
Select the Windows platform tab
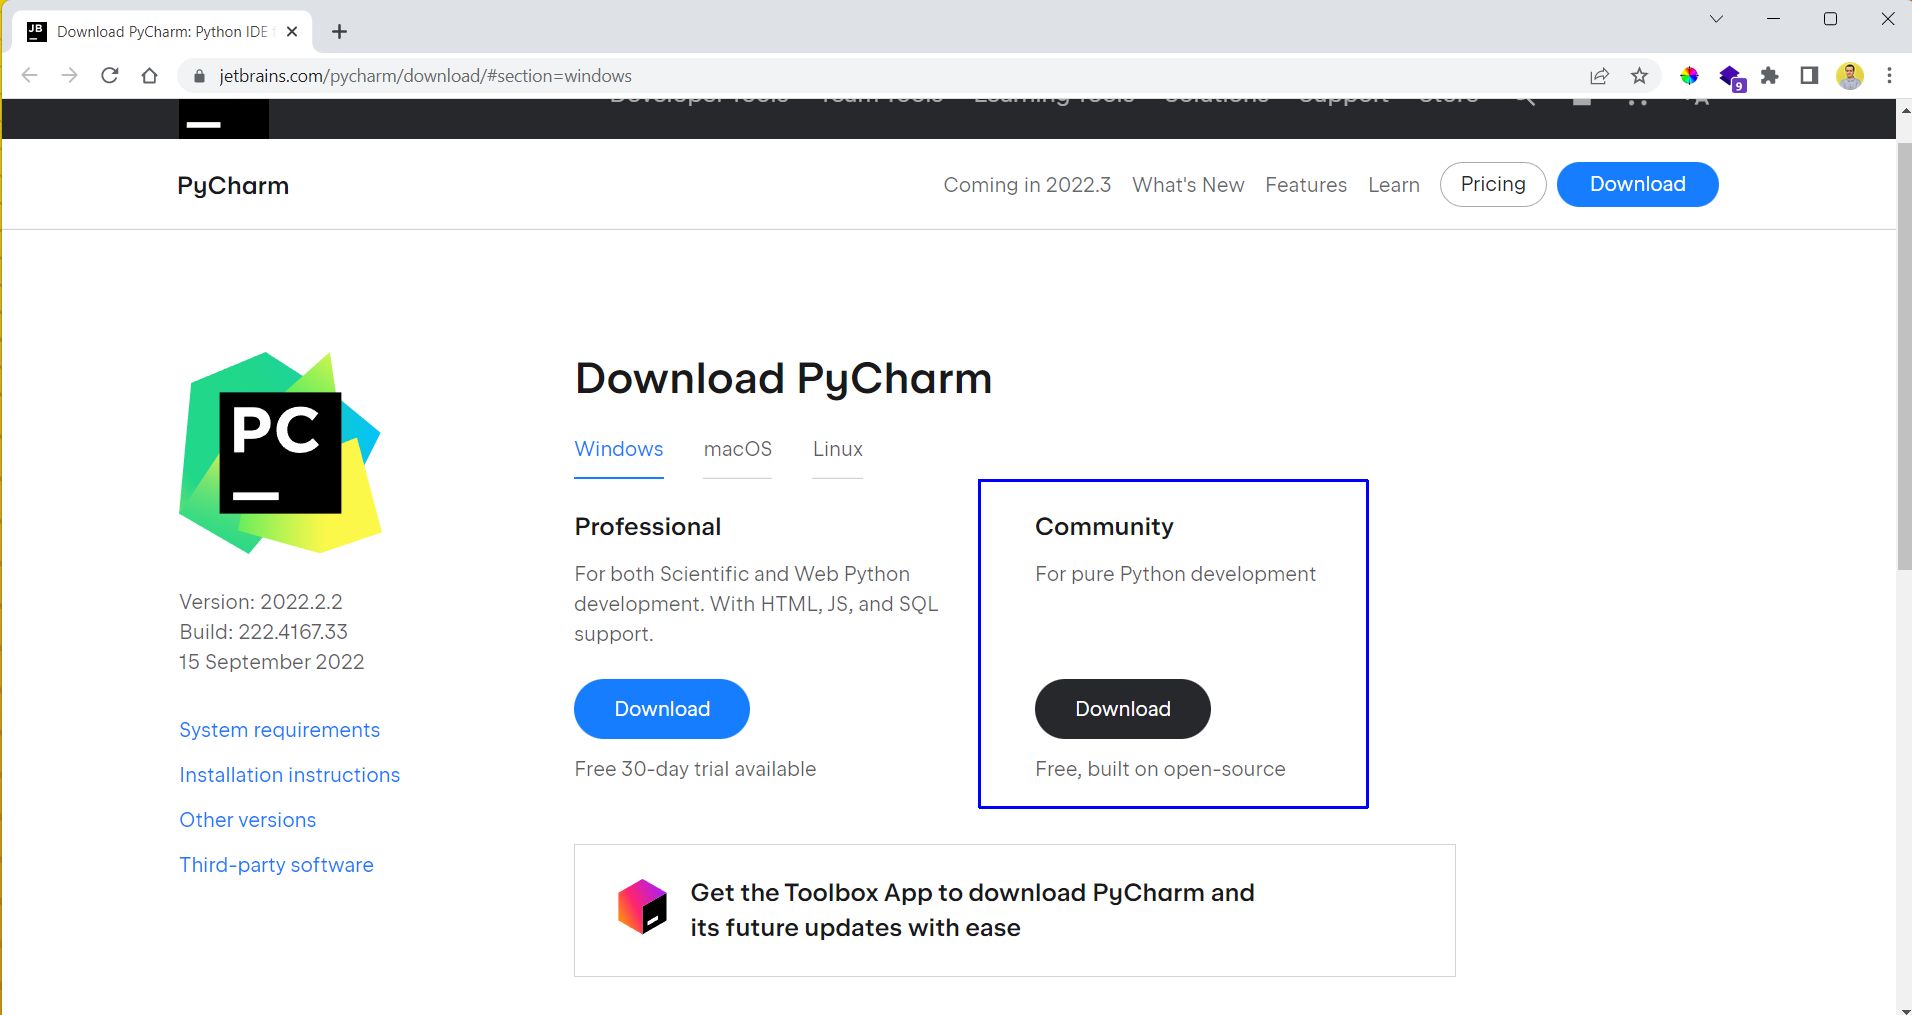[x=619, y=449]
